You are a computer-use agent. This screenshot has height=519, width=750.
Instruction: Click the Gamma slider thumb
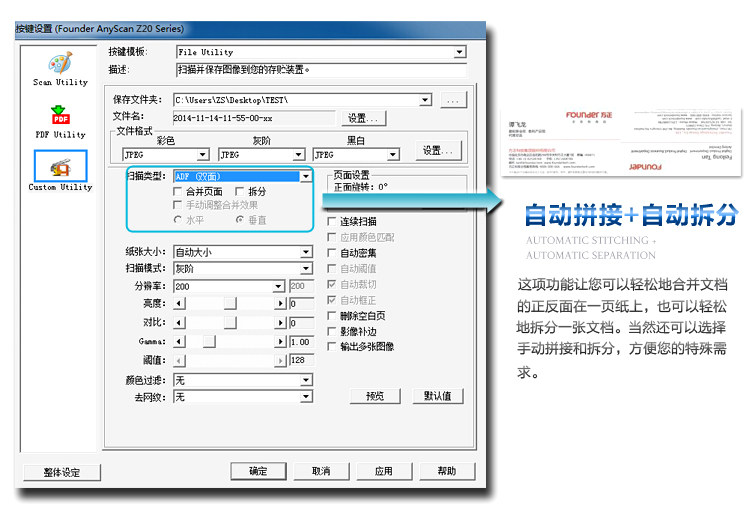tap(209, 342)
